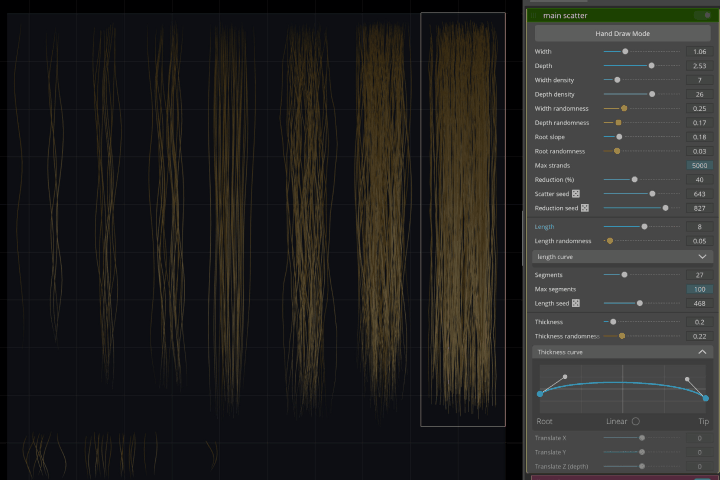Click the Max strands field showing 5000

[x=699, y=165]
